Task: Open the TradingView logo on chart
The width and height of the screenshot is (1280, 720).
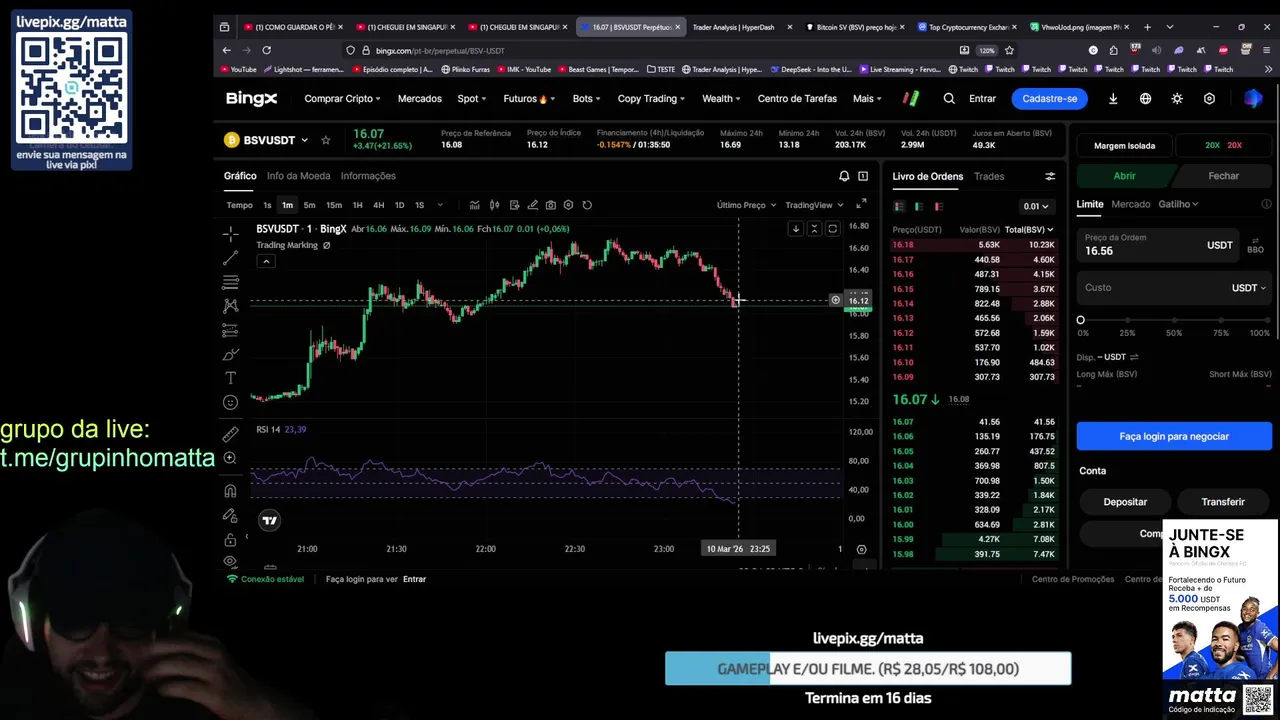Action: pos(269,520)
